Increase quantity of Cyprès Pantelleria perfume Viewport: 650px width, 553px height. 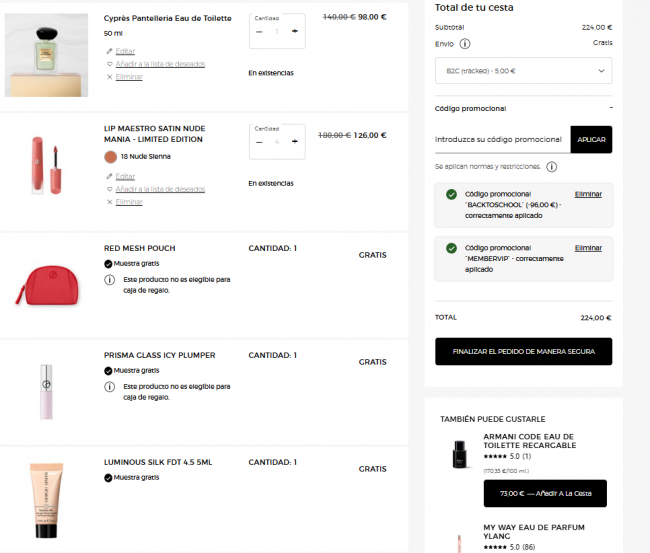[295, 31]
